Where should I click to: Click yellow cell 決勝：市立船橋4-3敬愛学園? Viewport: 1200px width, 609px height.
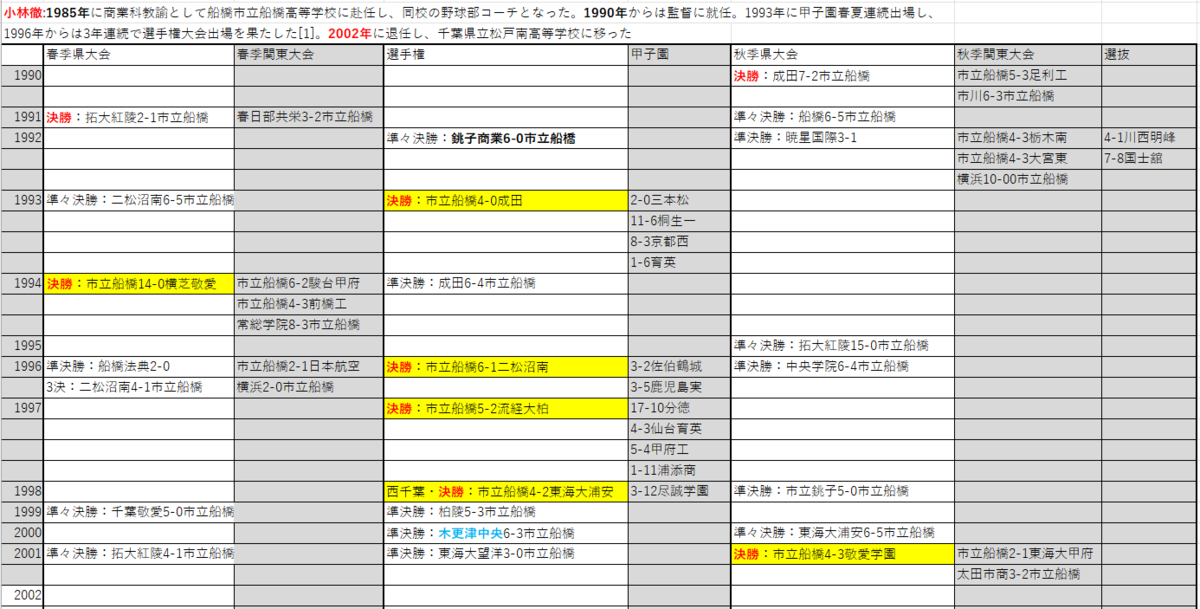[842, 554]
